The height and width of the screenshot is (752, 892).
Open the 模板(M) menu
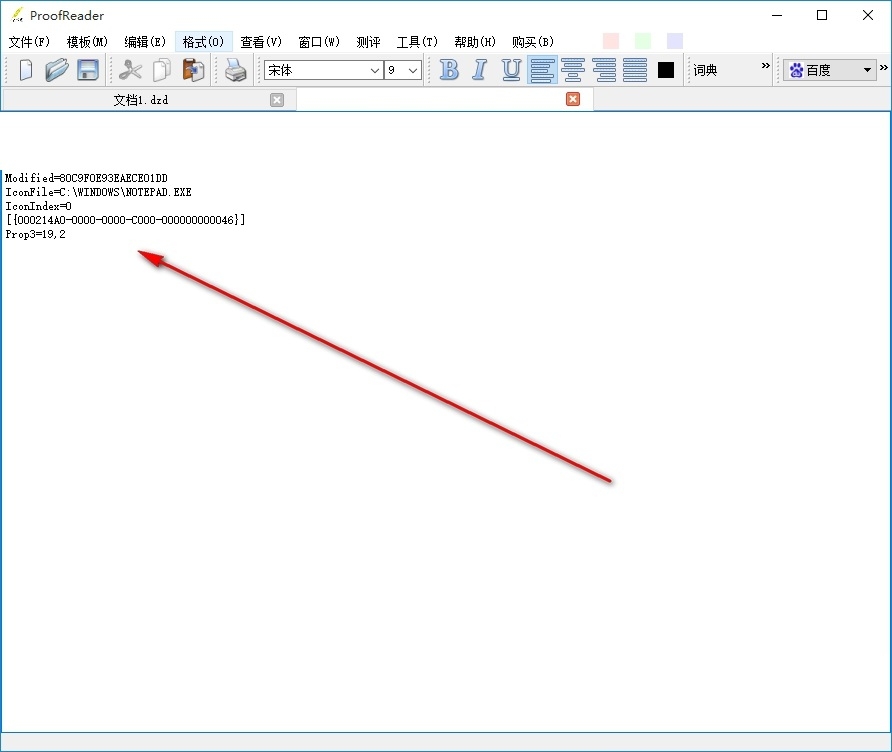[x=87, y=42]
